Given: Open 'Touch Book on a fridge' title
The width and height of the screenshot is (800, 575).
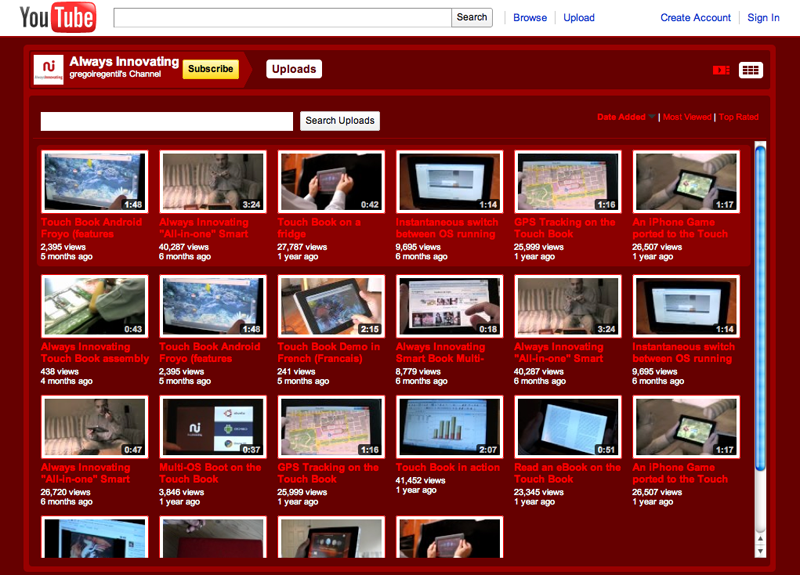Looking at the screenshot, I should (319, 228).
